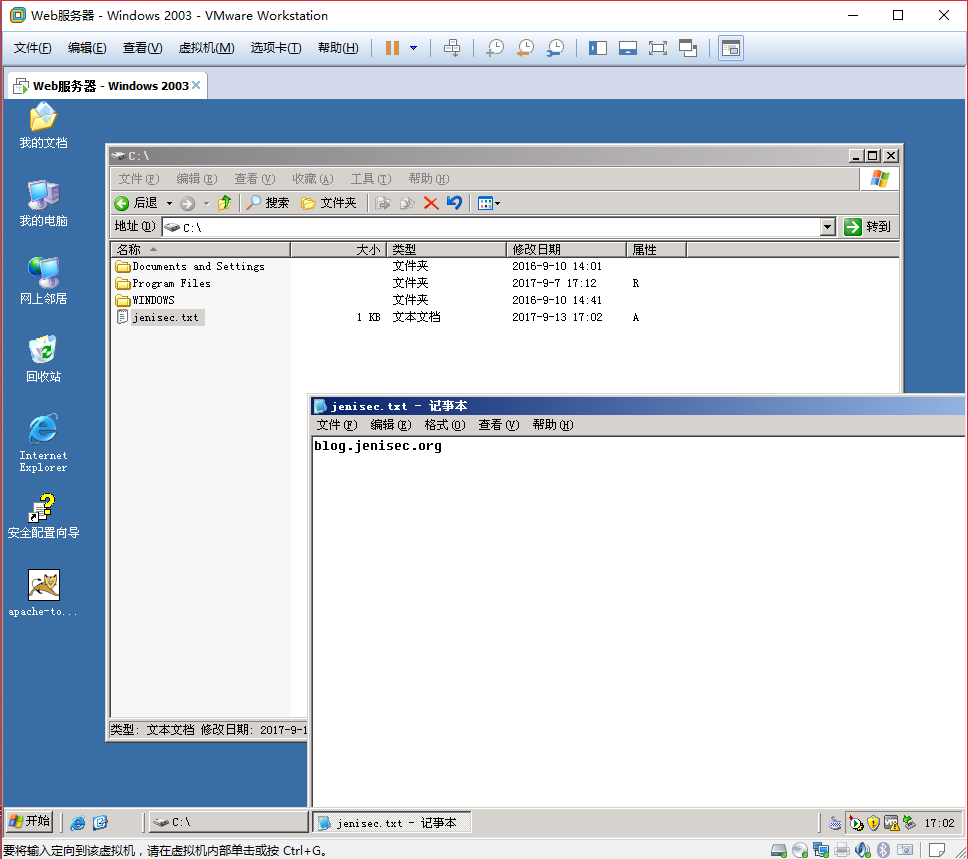Switch to jenisec.txt - 记事本 taskbar button
The image size is (968, 859).
[x=392, y=823]
